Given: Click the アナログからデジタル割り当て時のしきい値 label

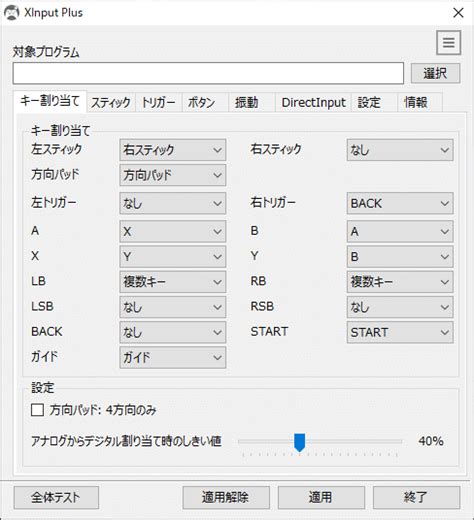Looking at the screenshot, I should pyautogui.click(x=126, y=441).
